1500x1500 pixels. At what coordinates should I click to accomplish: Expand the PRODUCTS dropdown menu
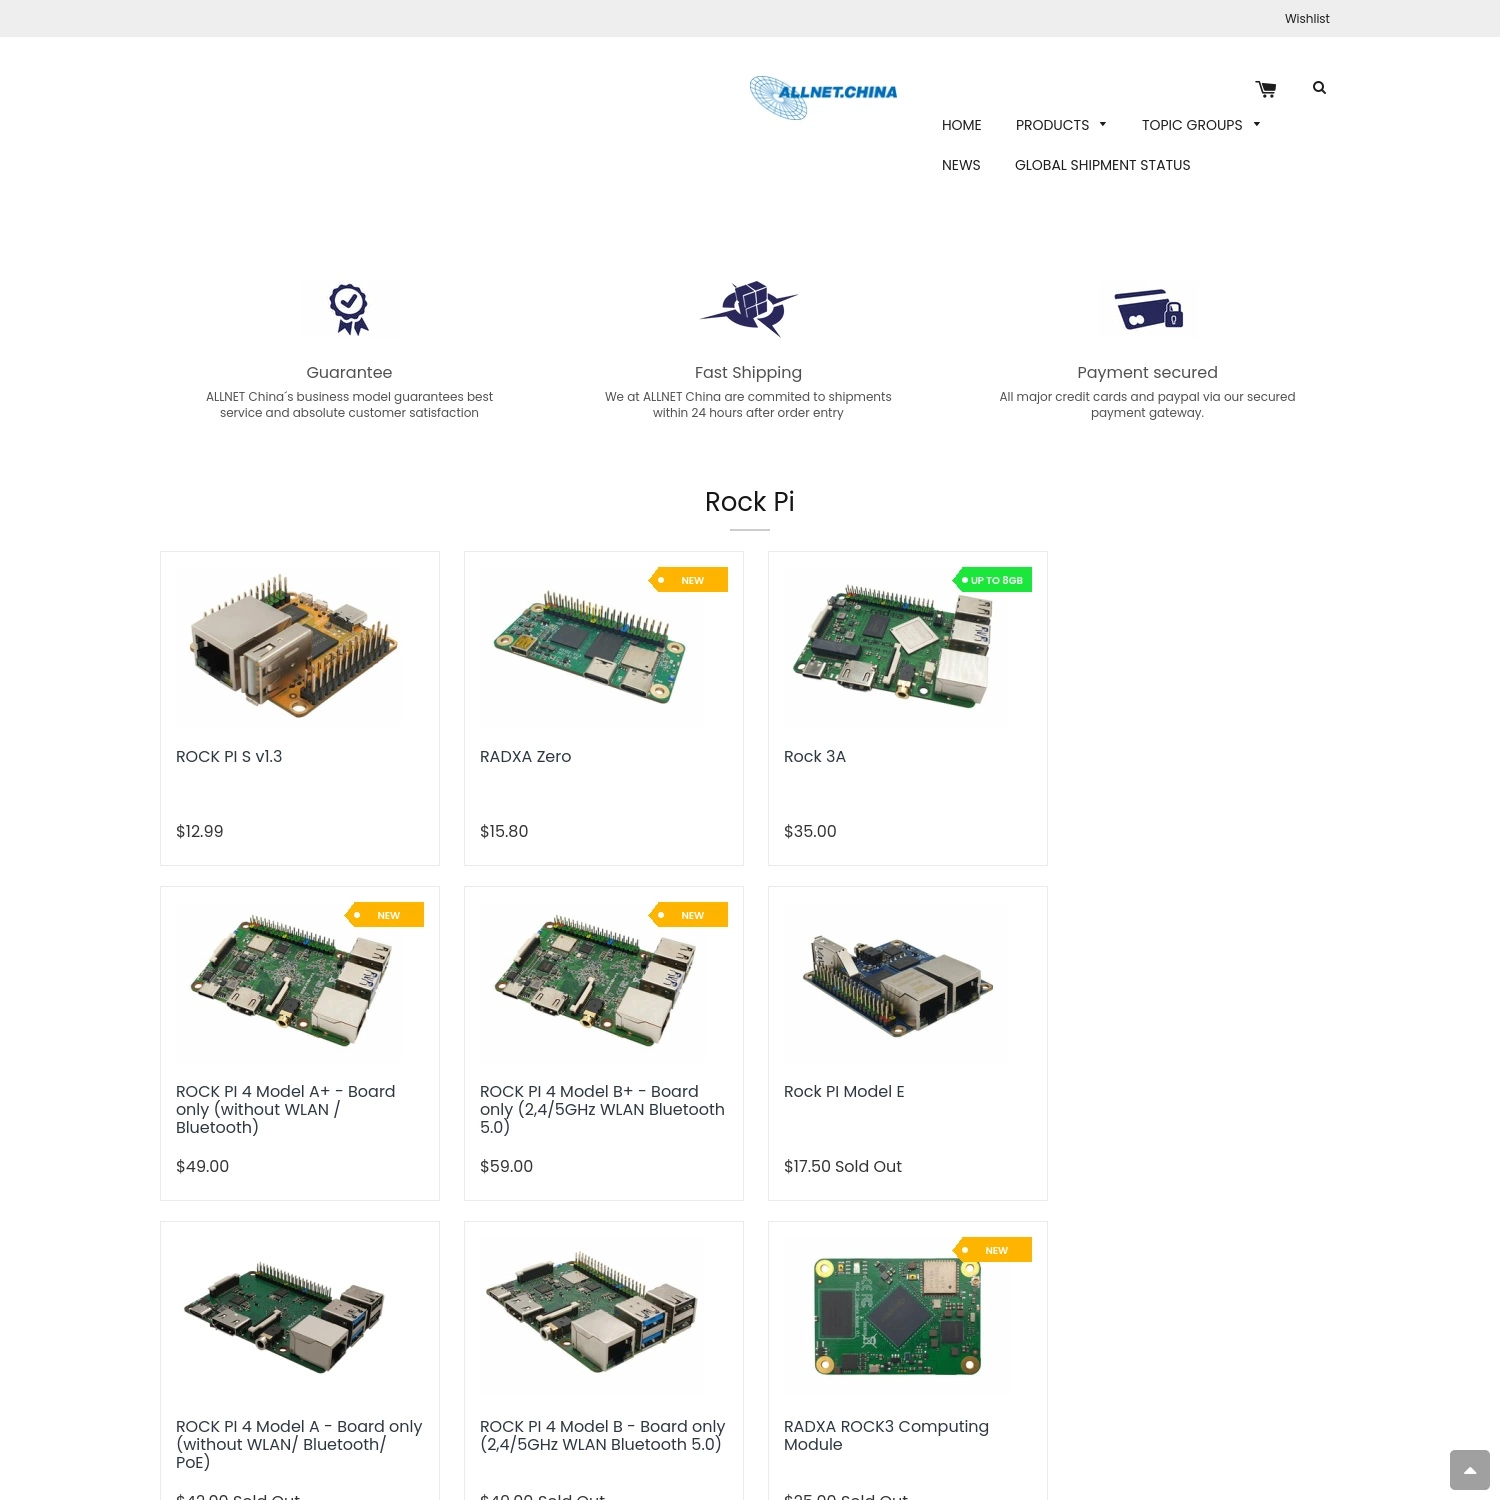click(1061, 125)
